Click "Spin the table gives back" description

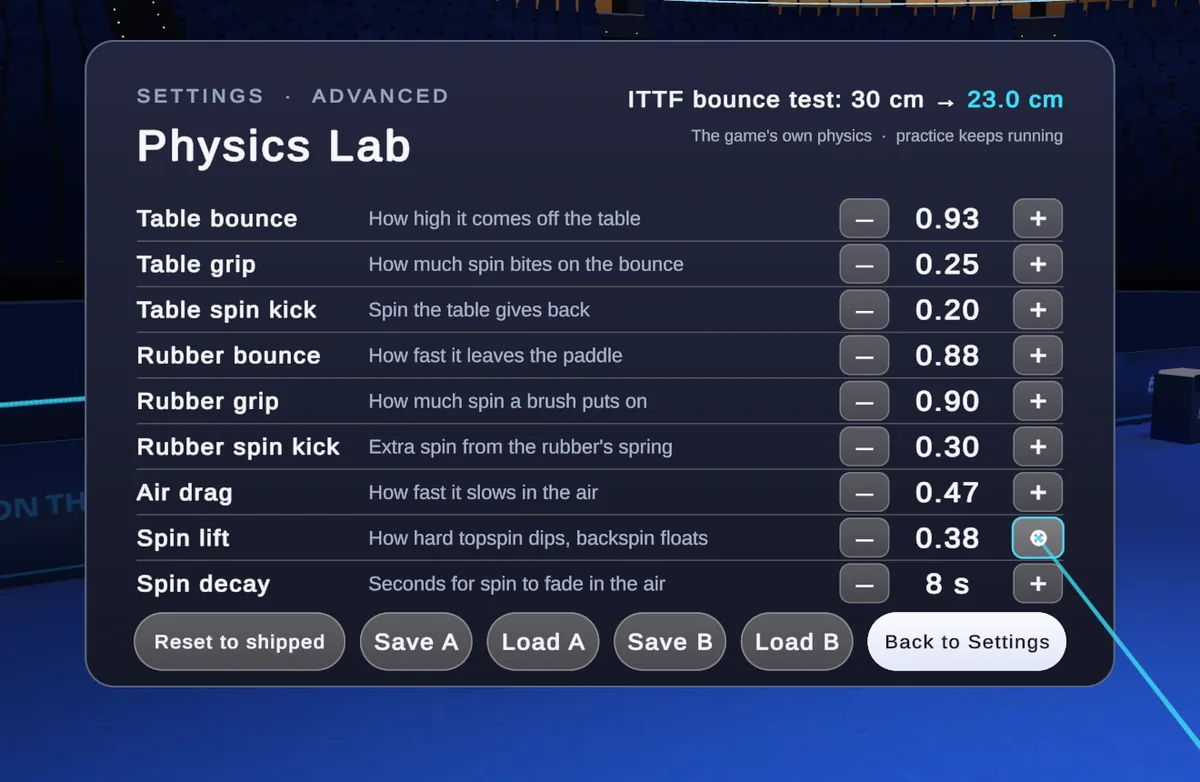tap(479, 310)
